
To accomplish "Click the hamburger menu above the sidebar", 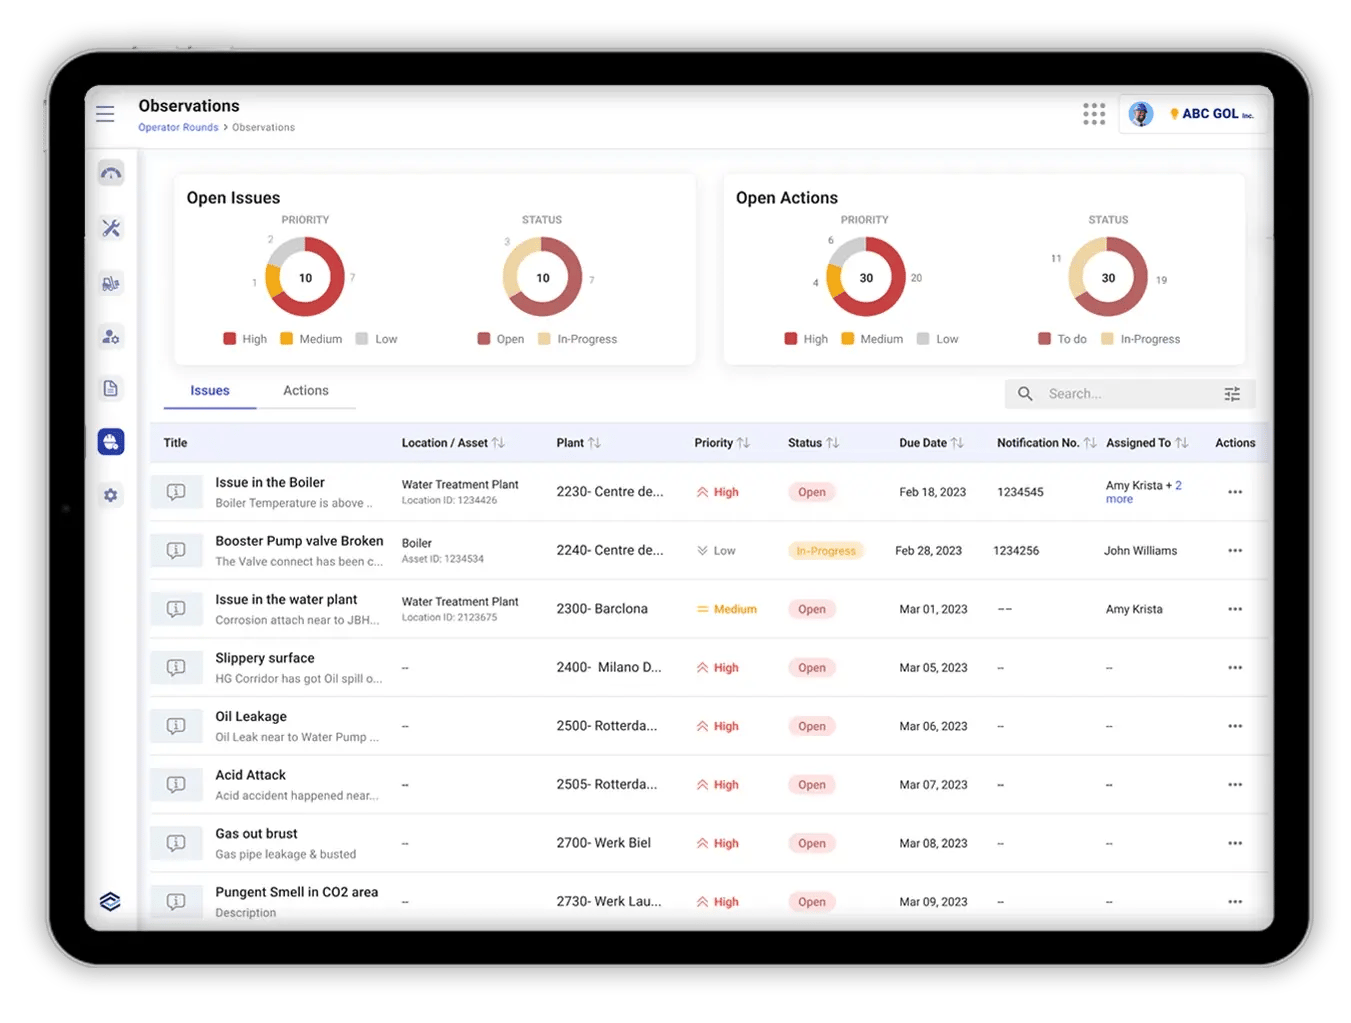I will pos(105,114).
